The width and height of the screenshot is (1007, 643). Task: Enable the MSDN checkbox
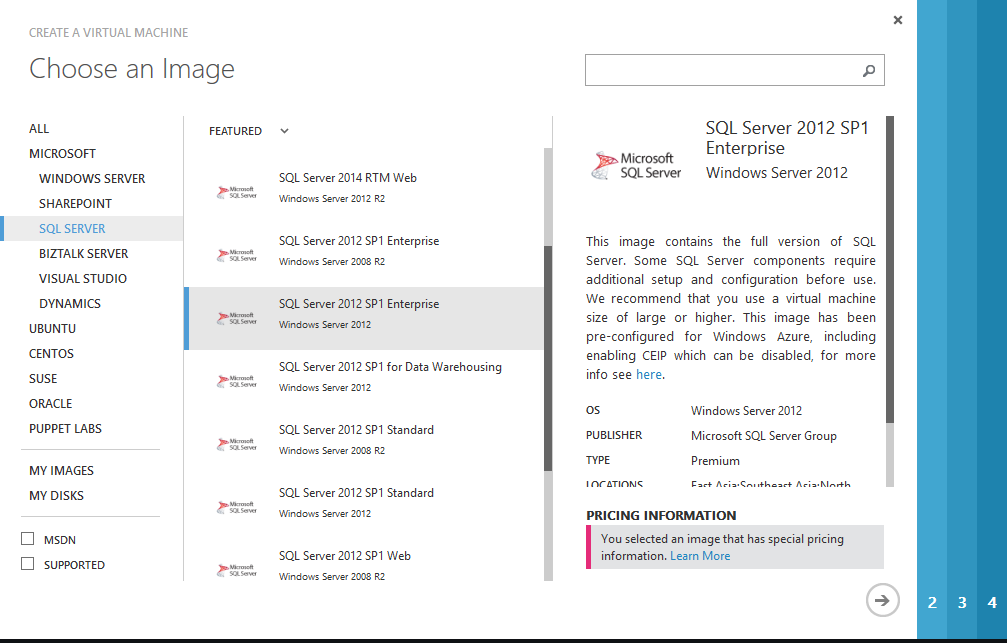pos(28,538)
